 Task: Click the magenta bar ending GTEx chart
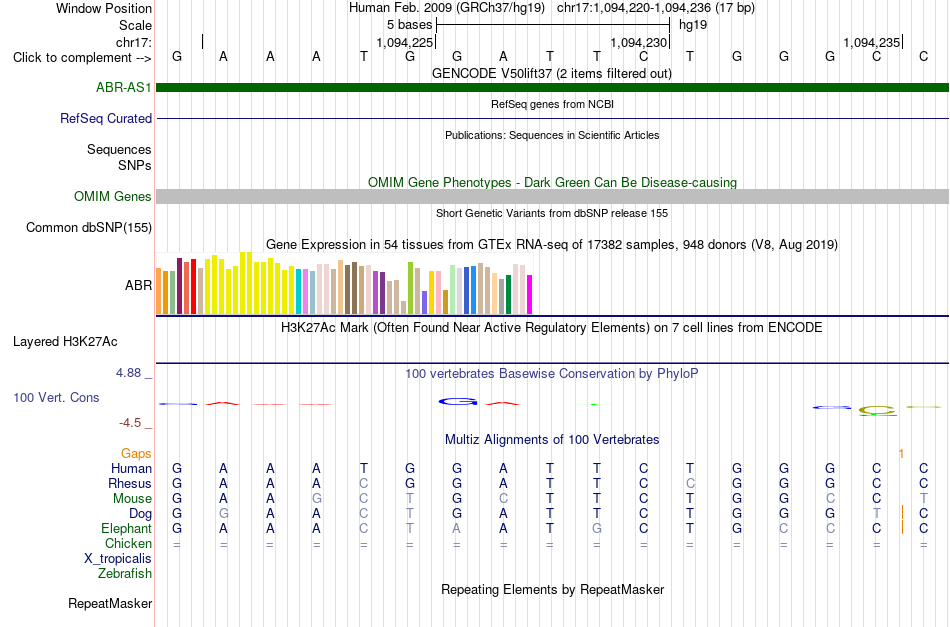[x=530, y=294]
